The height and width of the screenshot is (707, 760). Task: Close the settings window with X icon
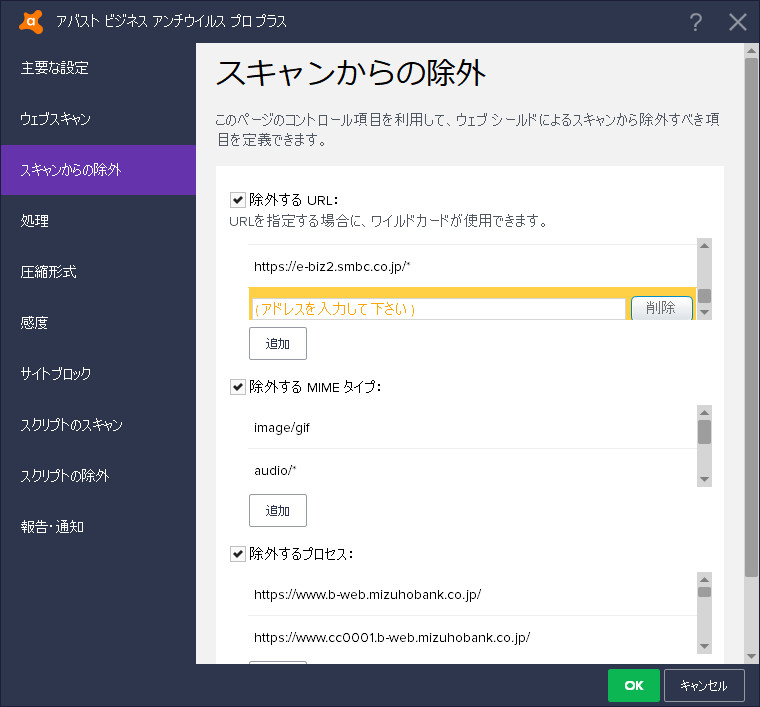pos(738,22)
